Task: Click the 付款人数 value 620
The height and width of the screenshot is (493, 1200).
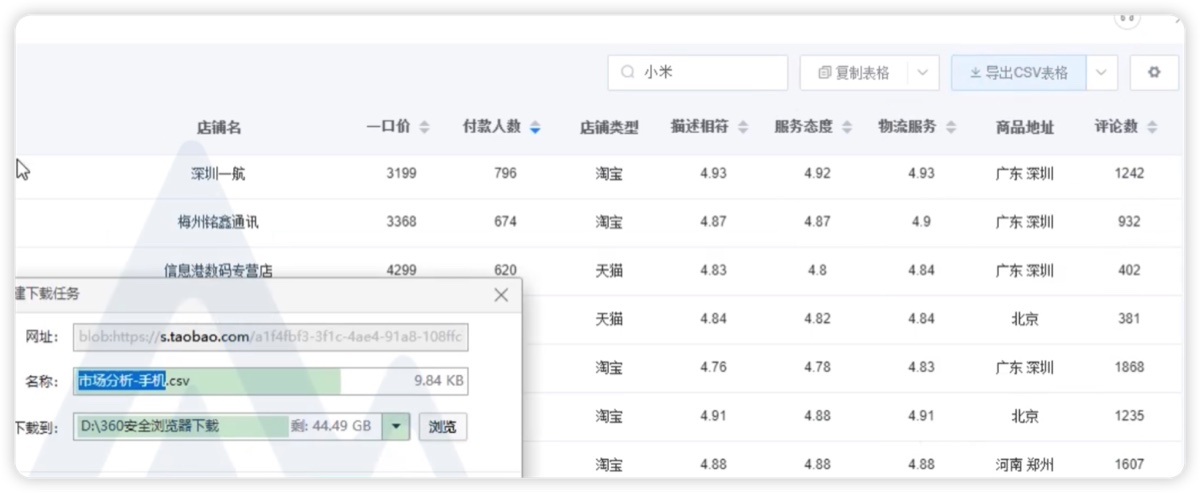Action: [x=505, y=270]
